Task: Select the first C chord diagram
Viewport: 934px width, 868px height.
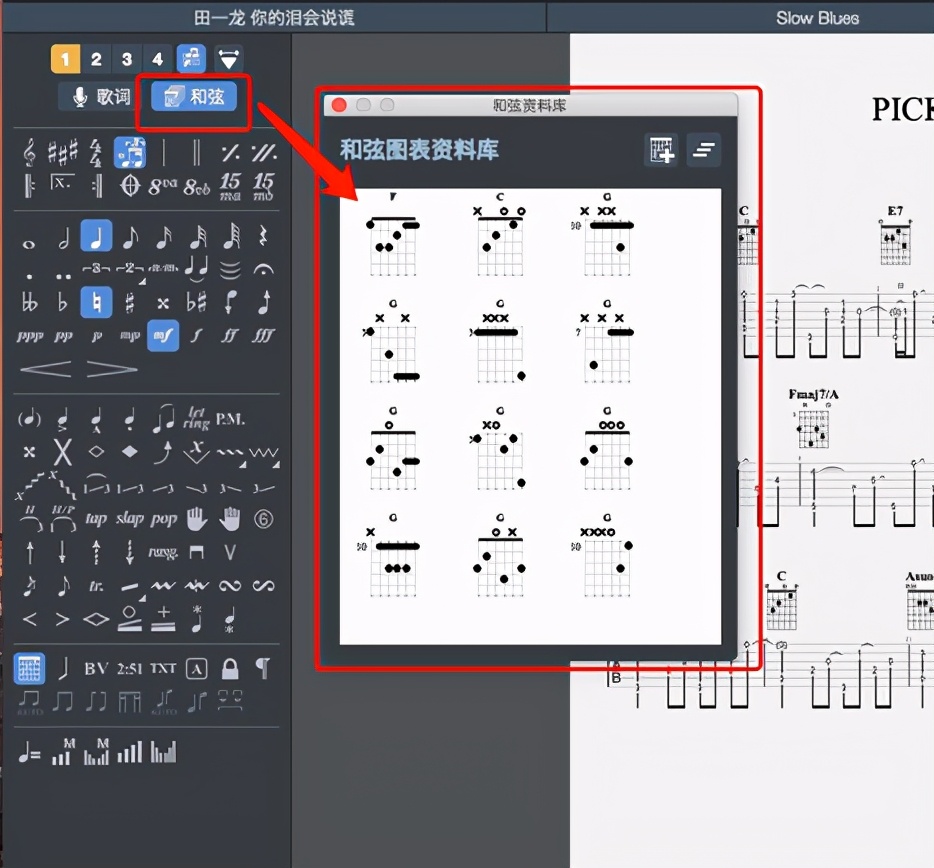Action: pos(500,235)
